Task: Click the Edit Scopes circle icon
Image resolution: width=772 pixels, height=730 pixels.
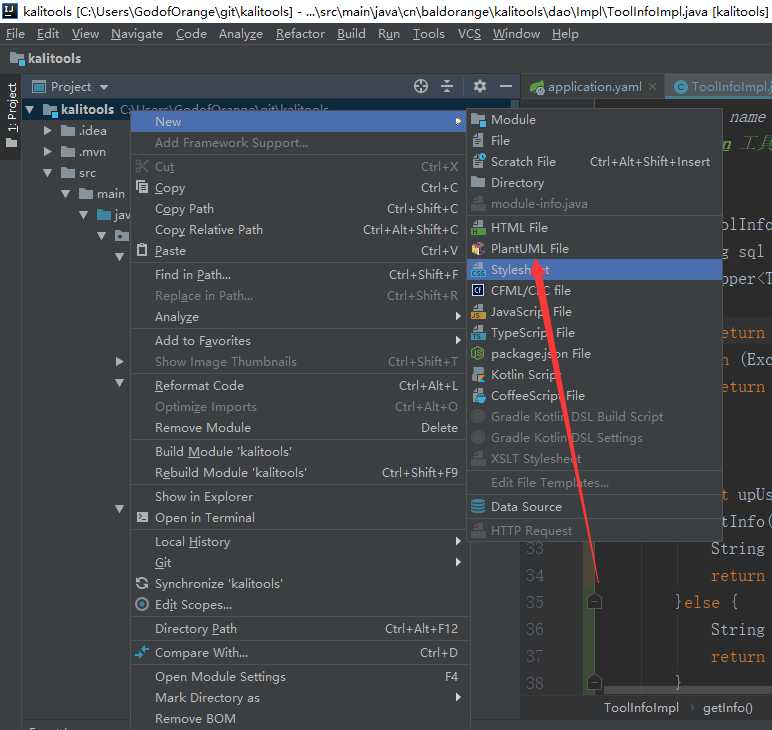Action: (142, 604)
